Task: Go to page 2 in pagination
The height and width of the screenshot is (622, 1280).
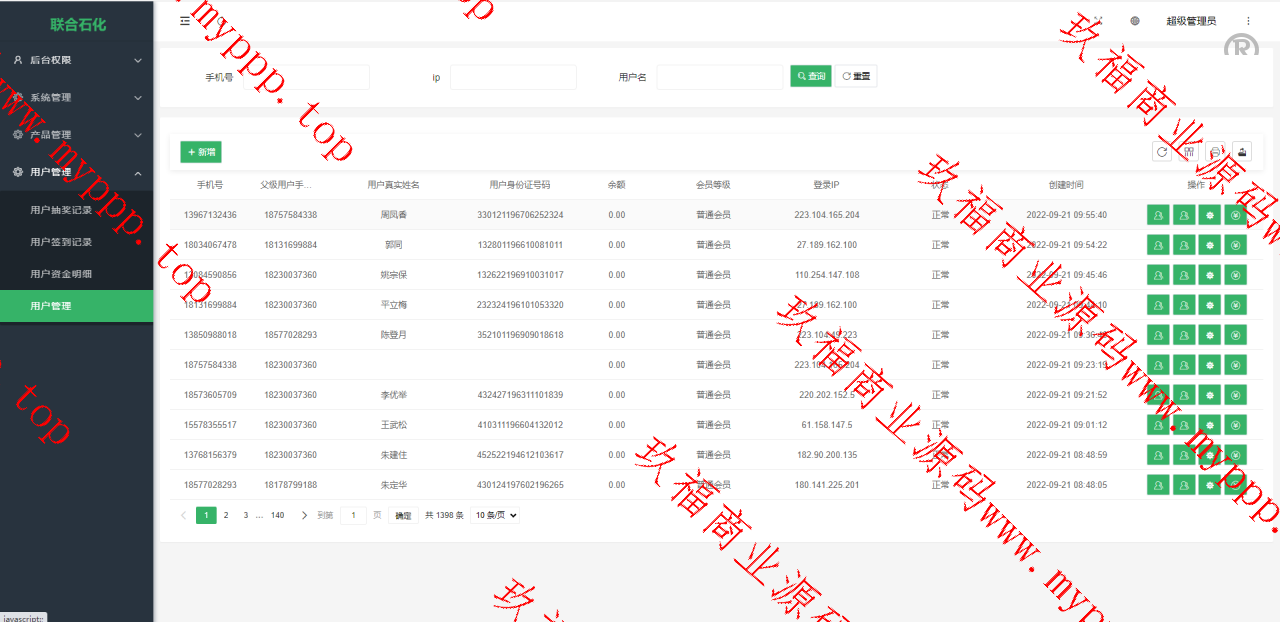Action: [x=226, y=516]
